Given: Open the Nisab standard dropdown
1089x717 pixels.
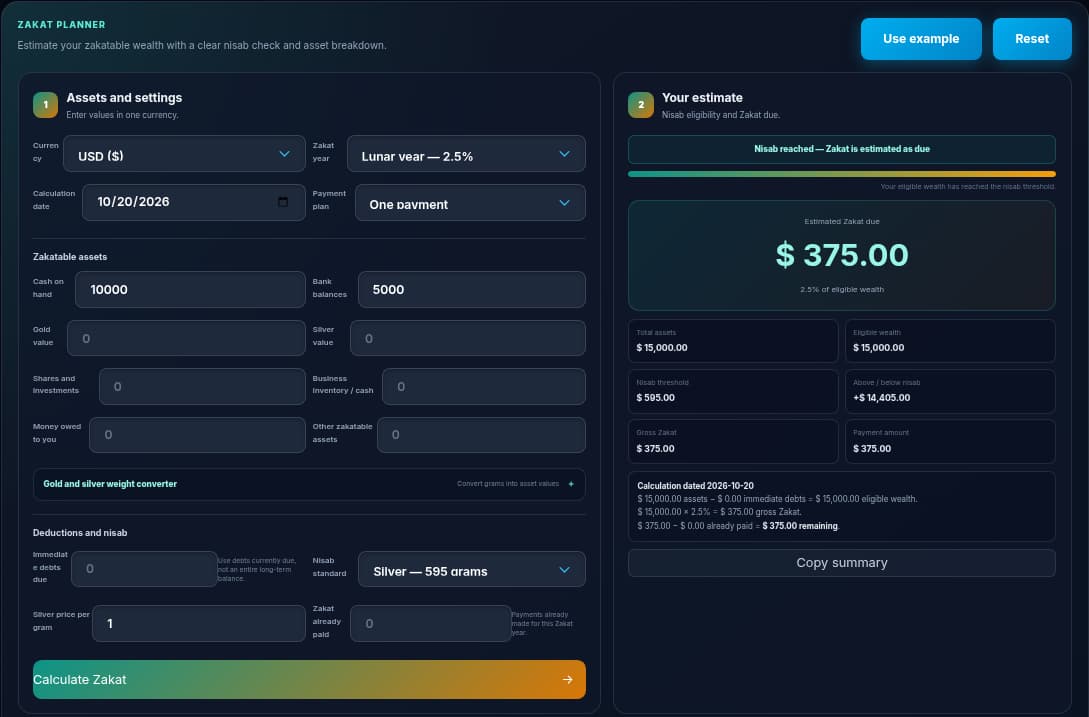Looking at the screenshot, I should (472, 569).
